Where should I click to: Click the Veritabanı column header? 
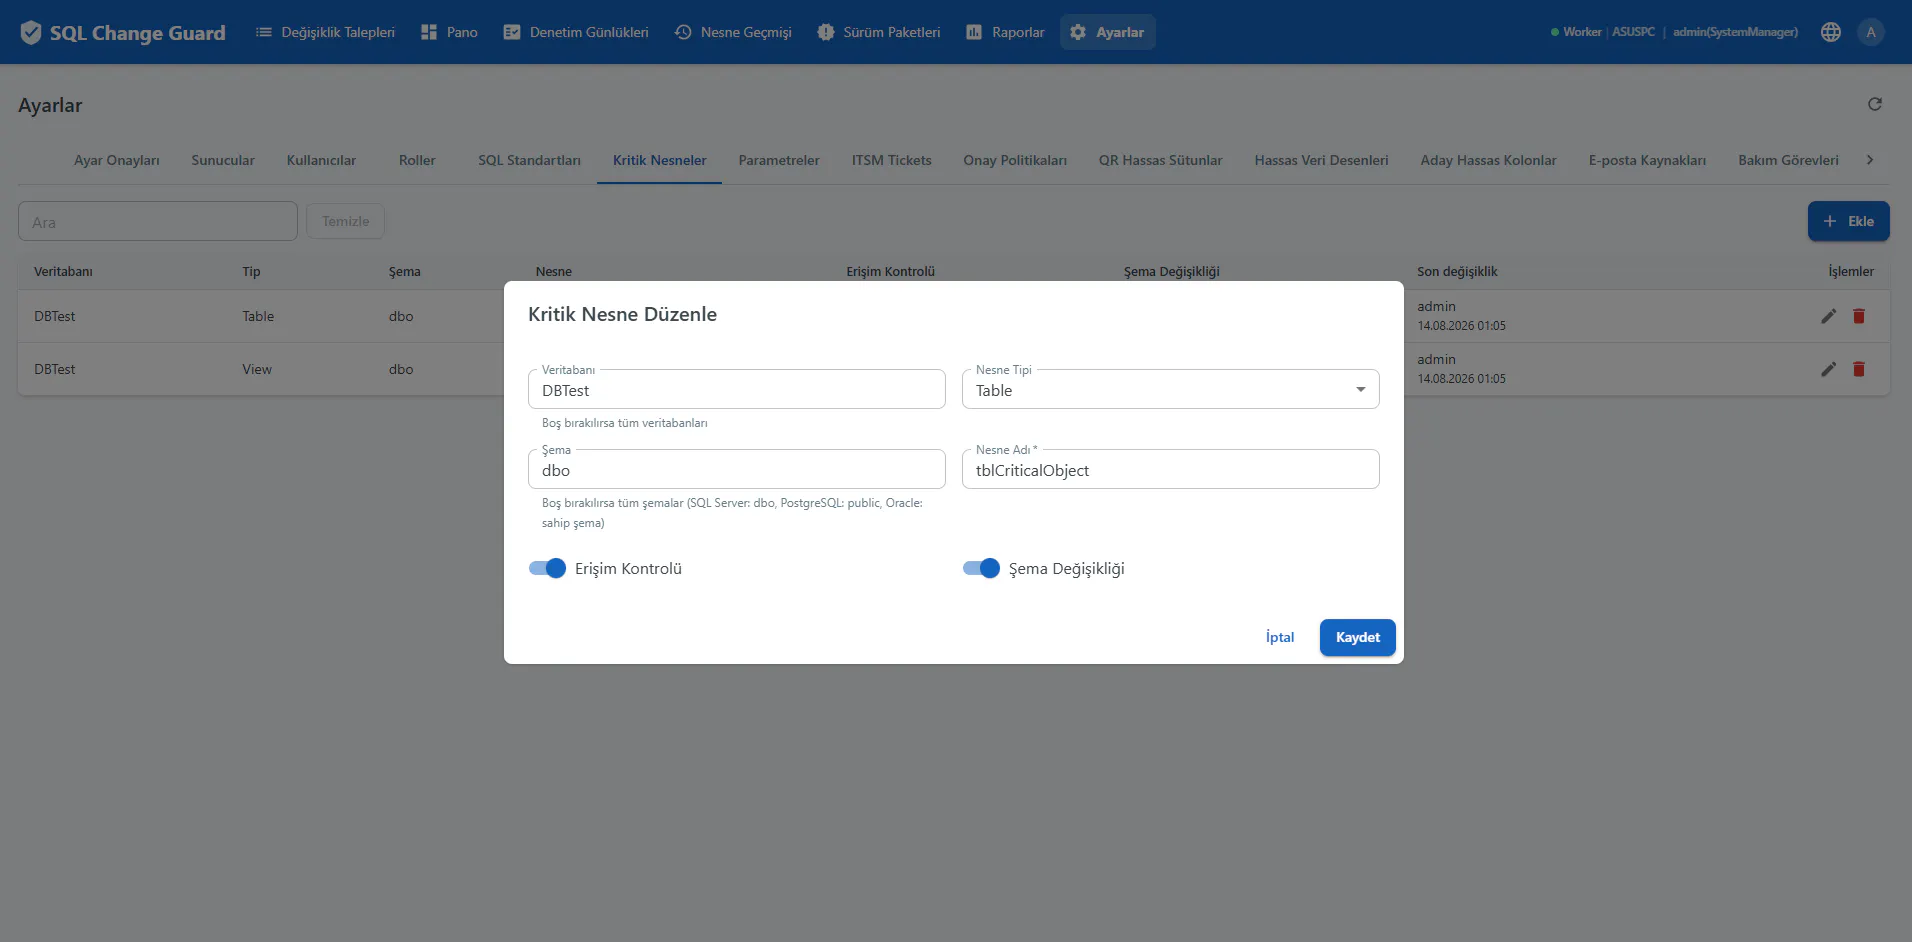(x=63, y=271)
